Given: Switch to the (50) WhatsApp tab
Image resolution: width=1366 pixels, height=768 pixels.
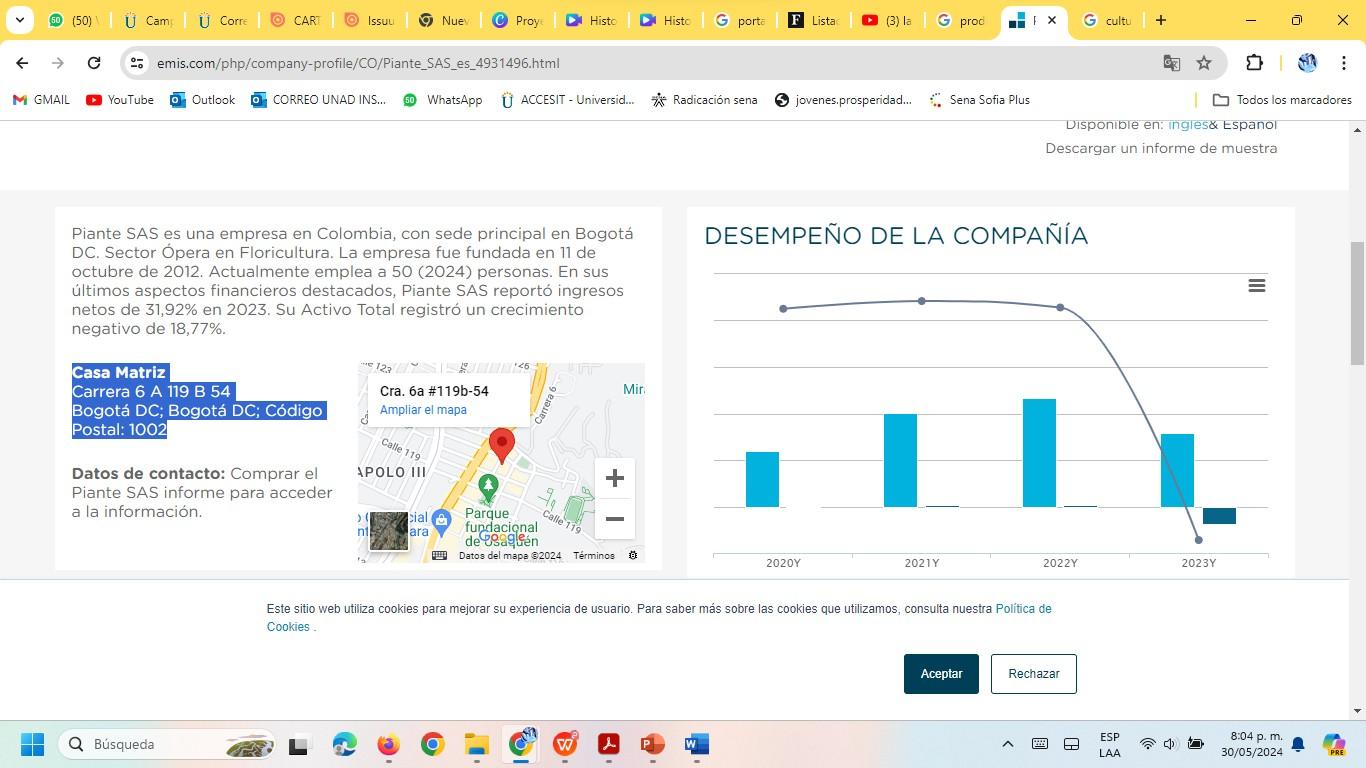Looking at the screenshot, I should coord(72,20).
